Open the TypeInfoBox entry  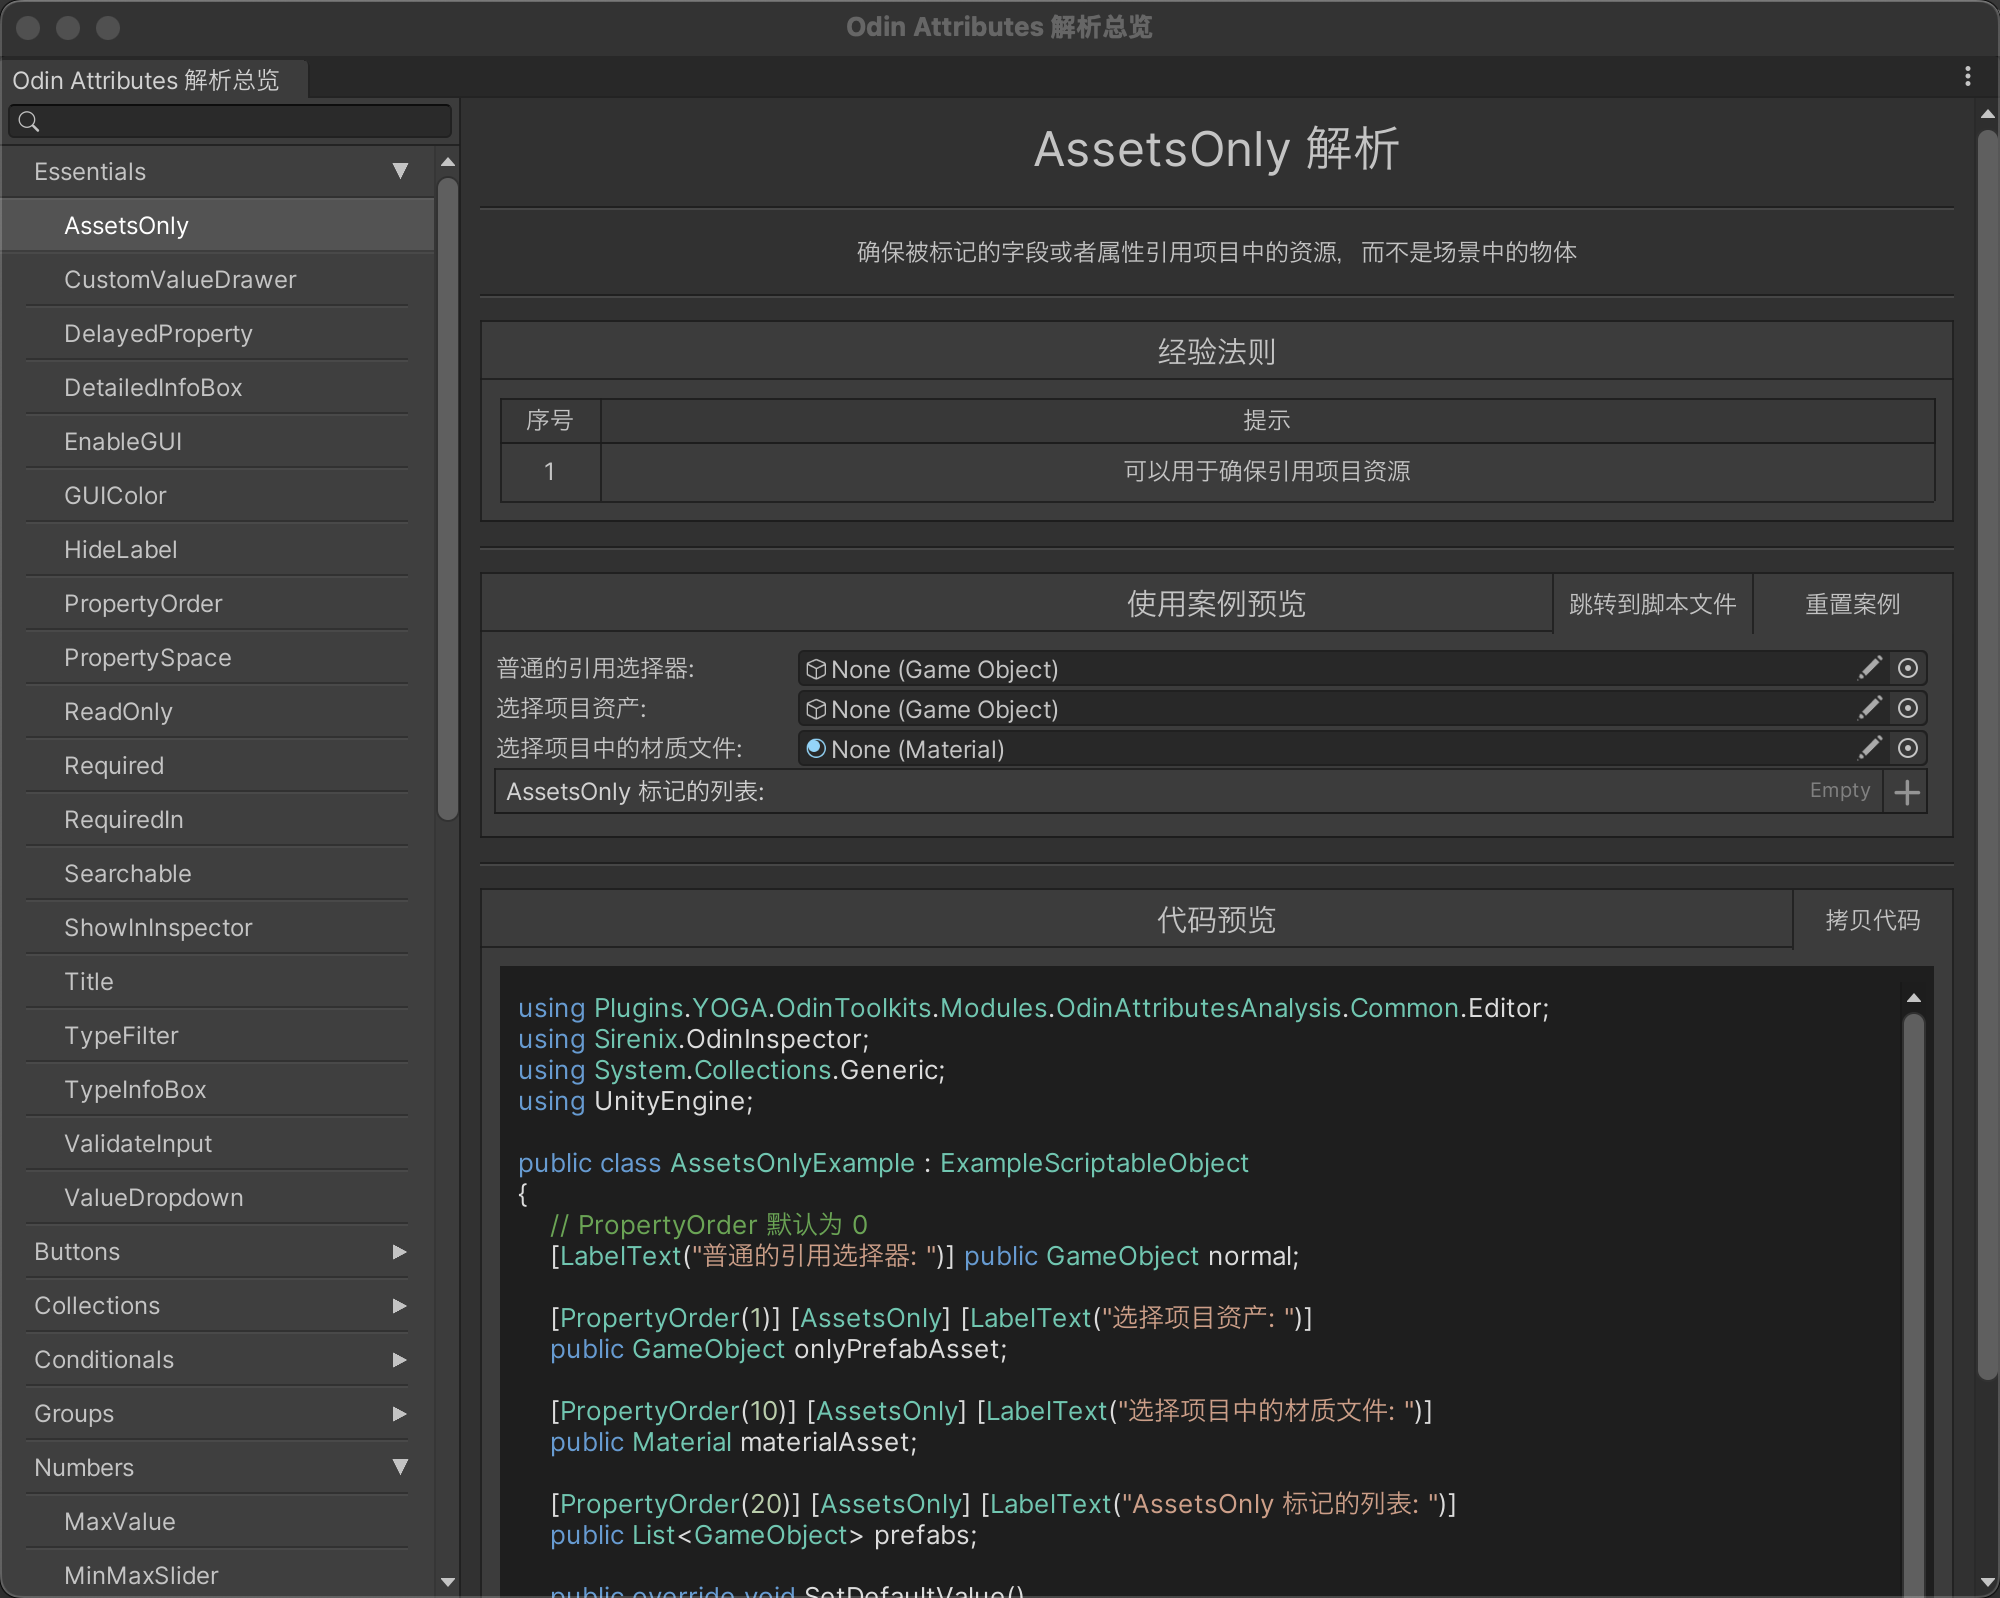pyautogui.click(x=218, y=1089)
